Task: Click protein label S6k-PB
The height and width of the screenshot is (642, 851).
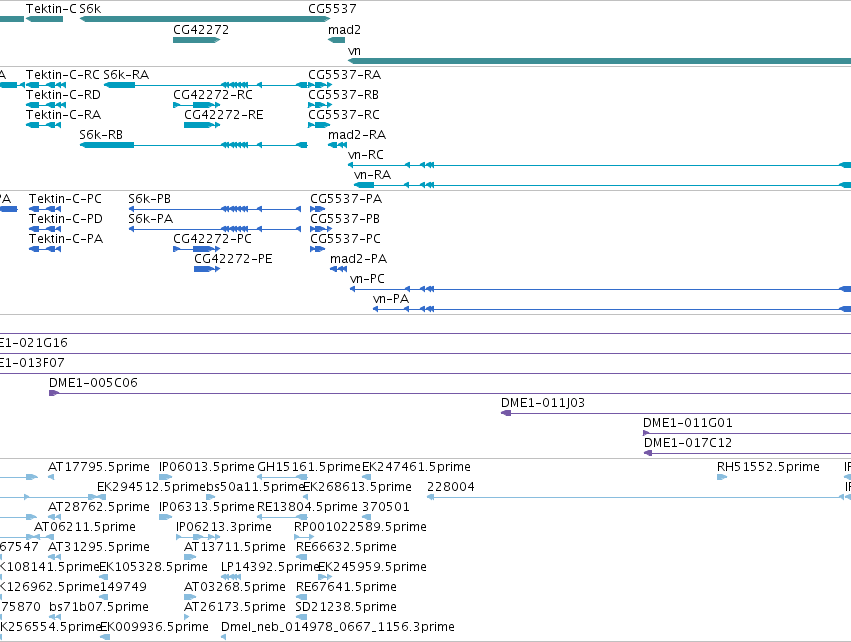Action: pos(149,199)
